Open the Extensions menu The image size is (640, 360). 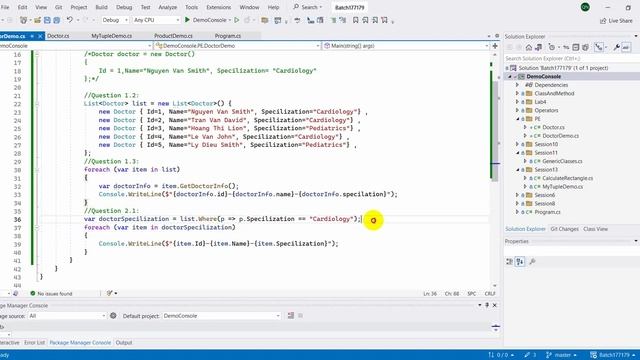pos(218,7)
